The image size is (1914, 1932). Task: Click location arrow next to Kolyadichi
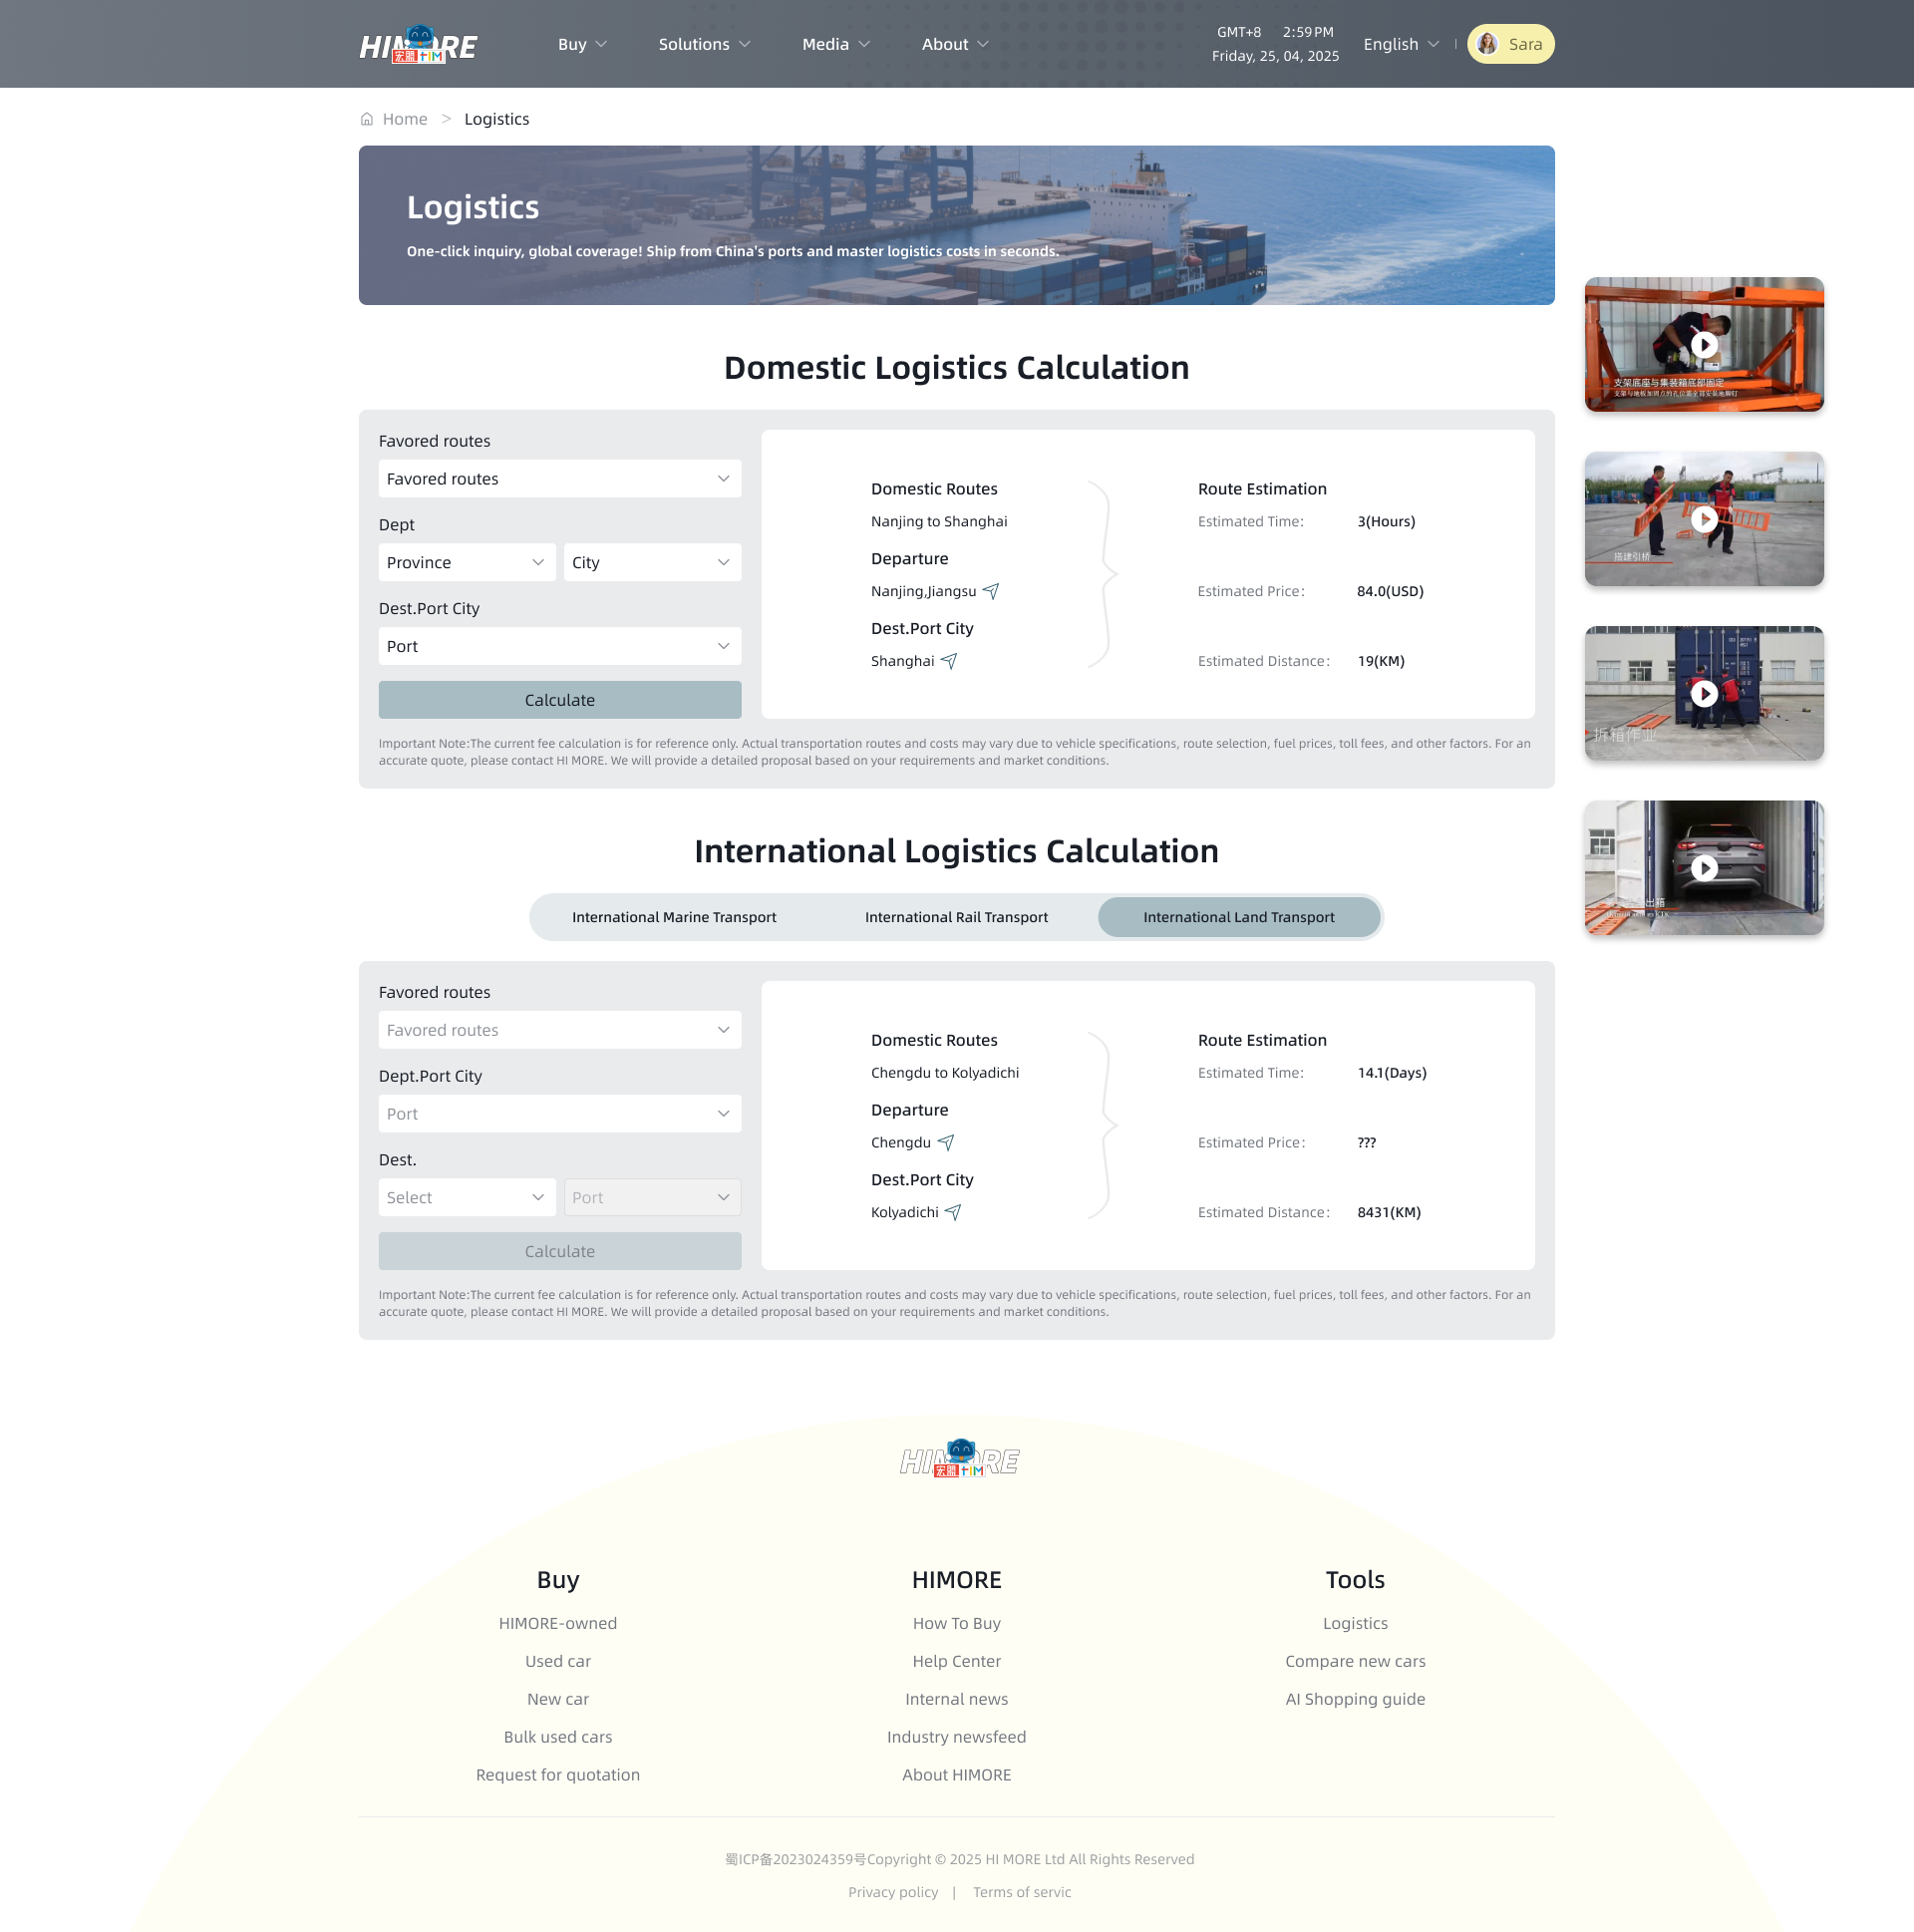[953, 1212]
